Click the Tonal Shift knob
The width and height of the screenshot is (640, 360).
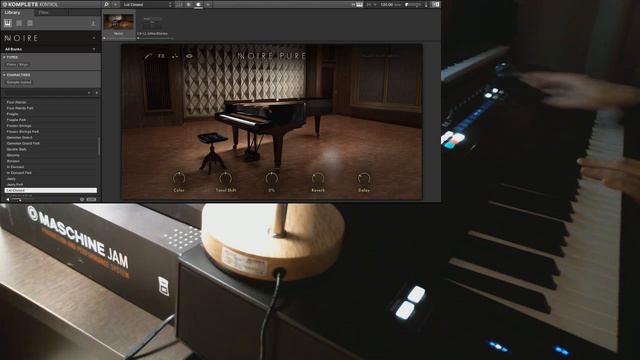[225, 178]
